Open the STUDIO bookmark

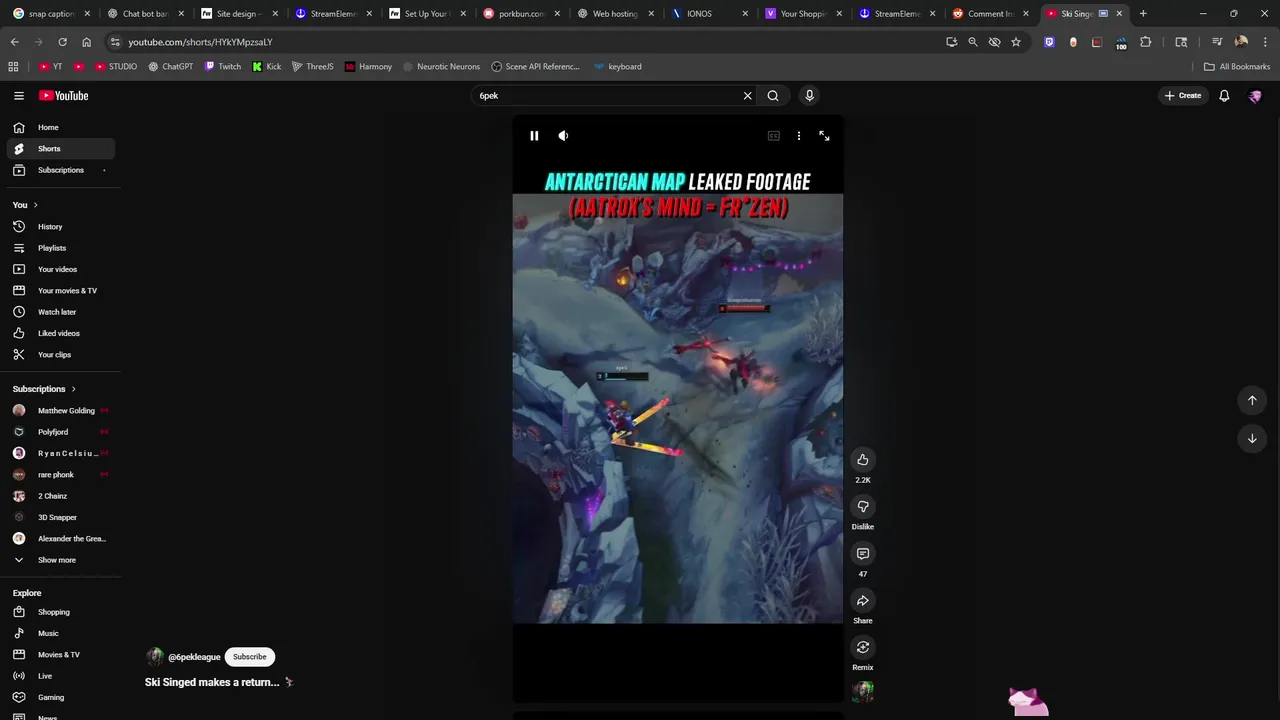point(116,67)
